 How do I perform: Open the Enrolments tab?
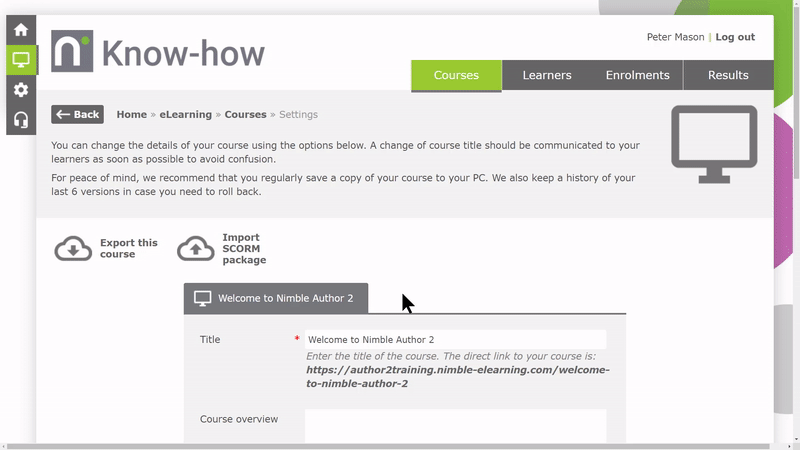[x=637, y=75]
